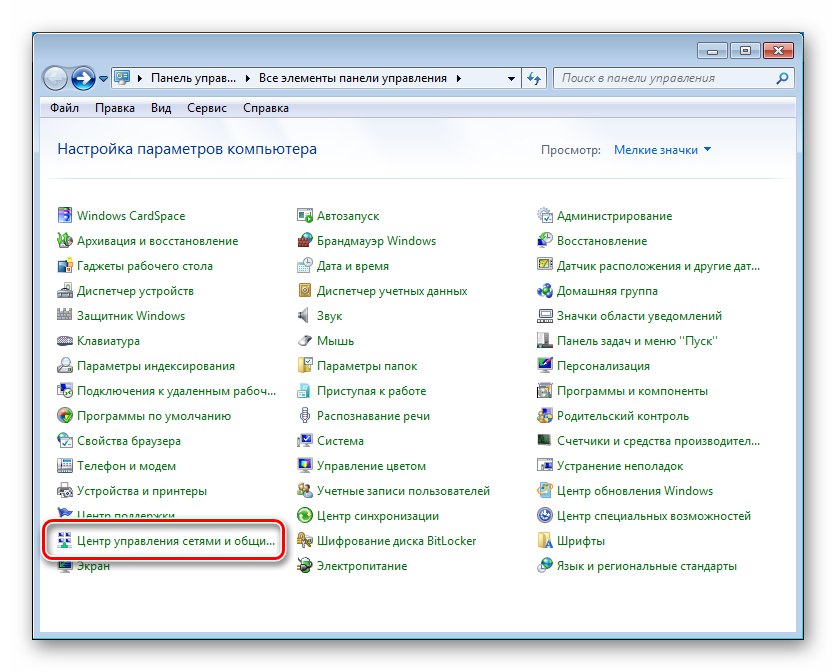Open Центр специальных возможностей link
This screenshot has height=672, width=836.
point(654,516)
